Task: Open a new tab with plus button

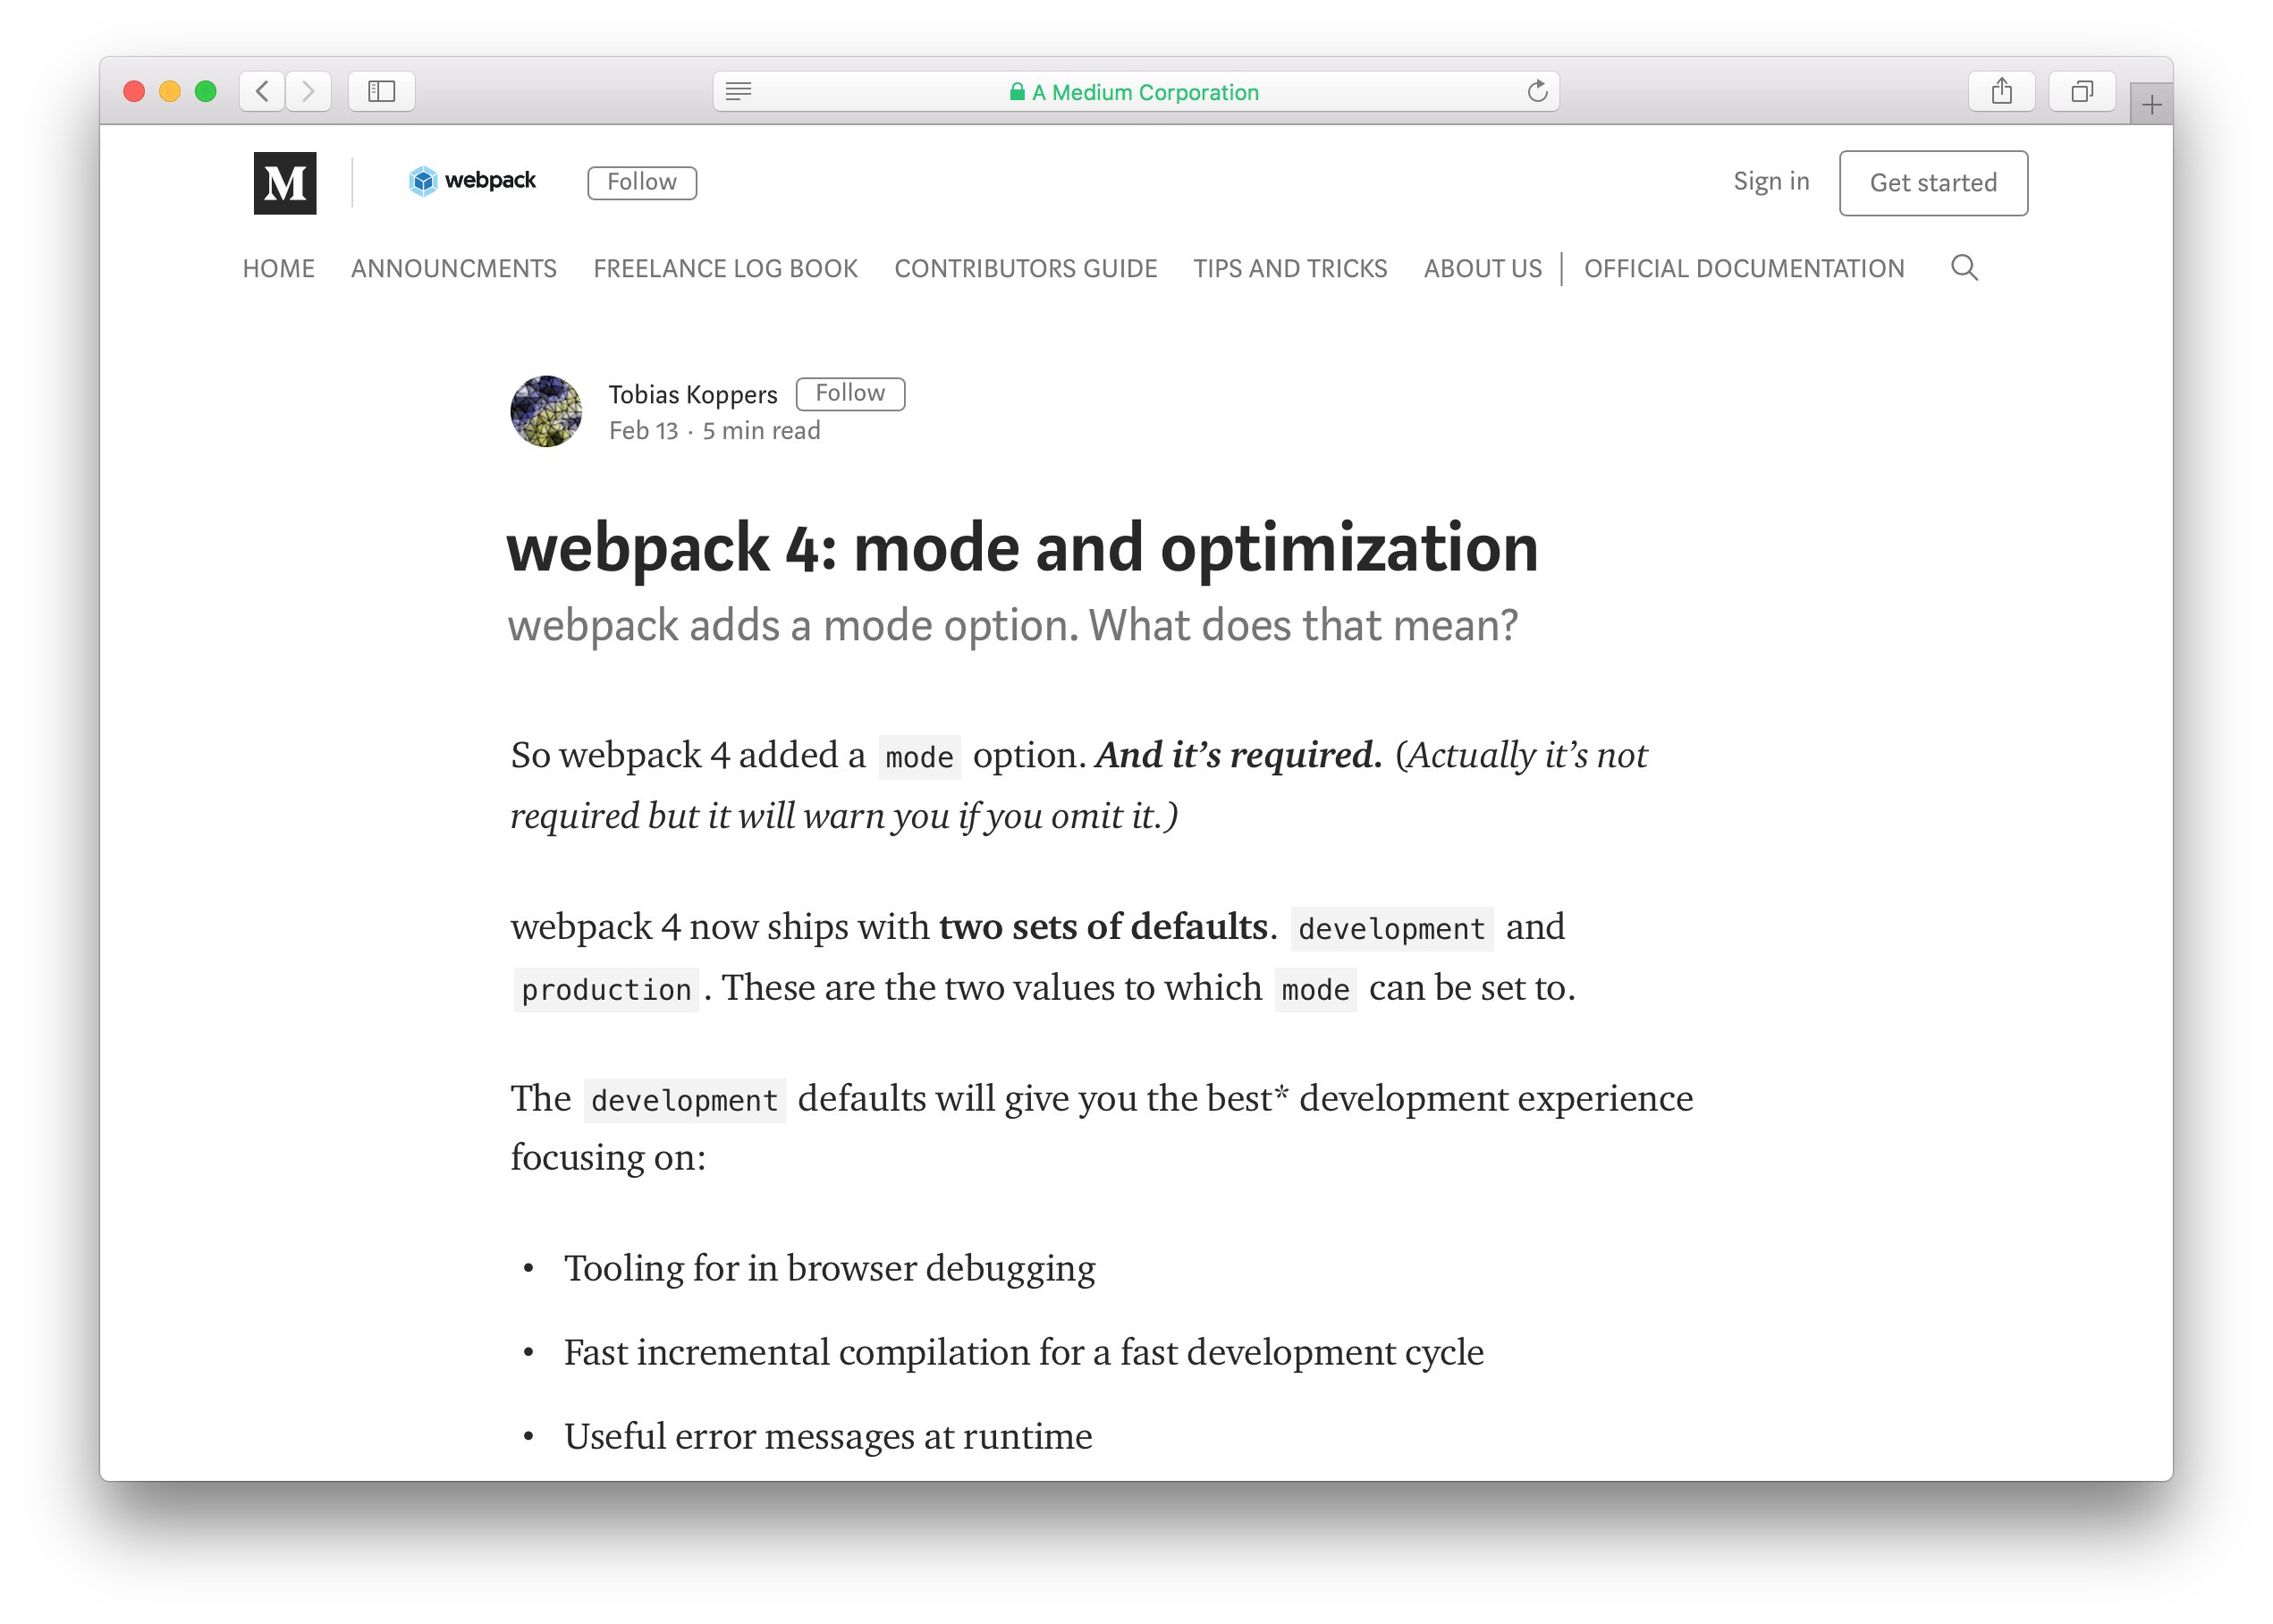Action: [2151, 104]
